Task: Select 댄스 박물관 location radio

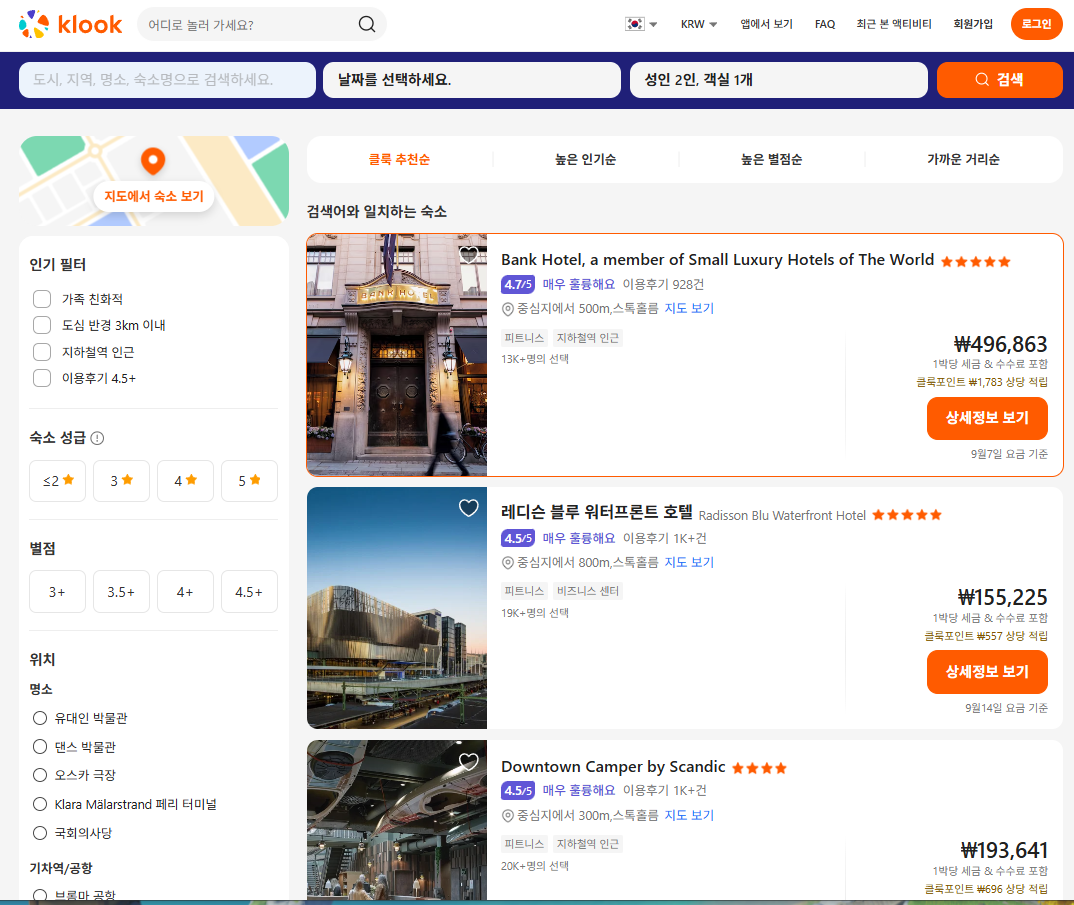Action: [x=40, y=747]
